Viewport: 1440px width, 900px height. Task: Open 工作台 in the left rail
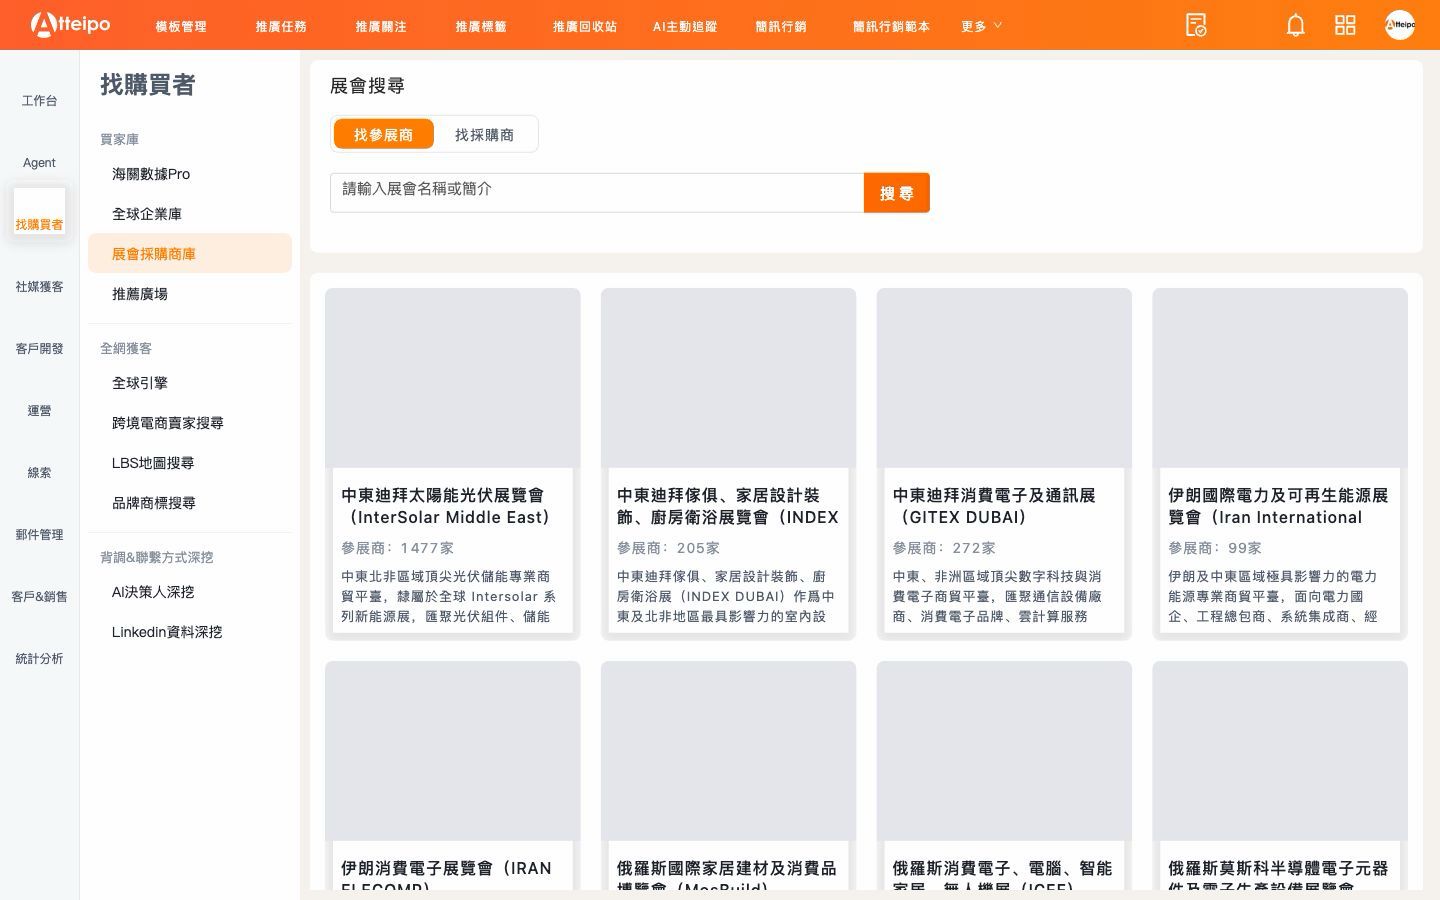[x=39, y=101]
